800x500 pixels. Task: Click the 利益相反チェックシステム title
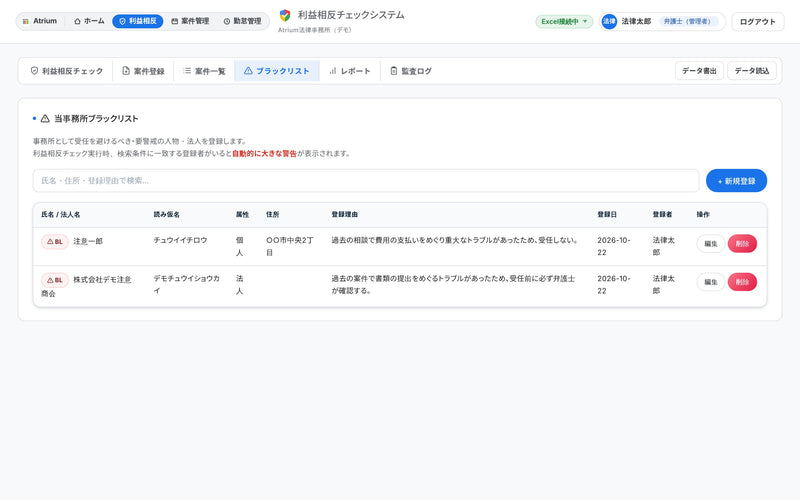351,15
